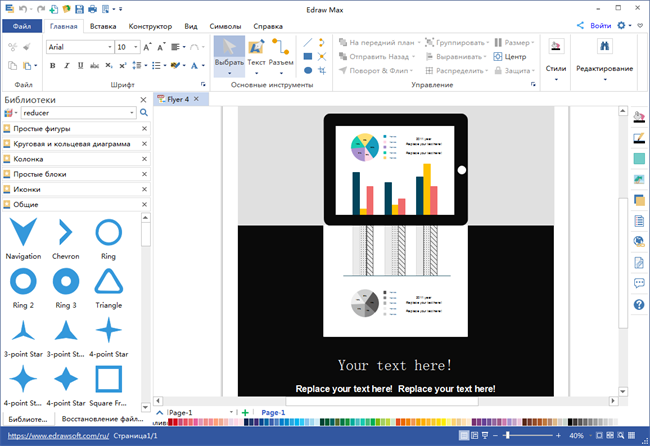Open Группировать dropdown

click(x=488, y=43)
